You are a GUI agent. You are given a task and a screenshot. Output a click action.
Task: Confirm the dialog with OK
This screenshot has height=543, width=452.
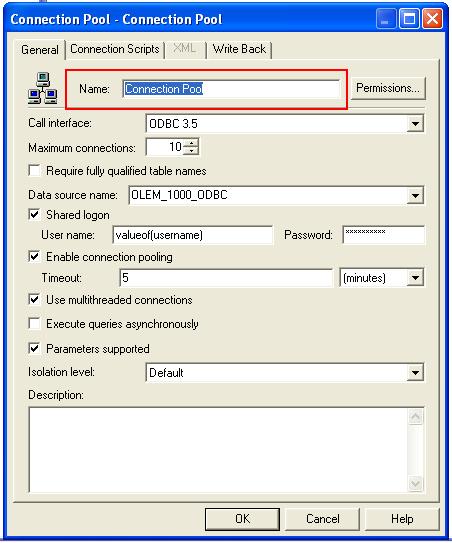(242, 519)
